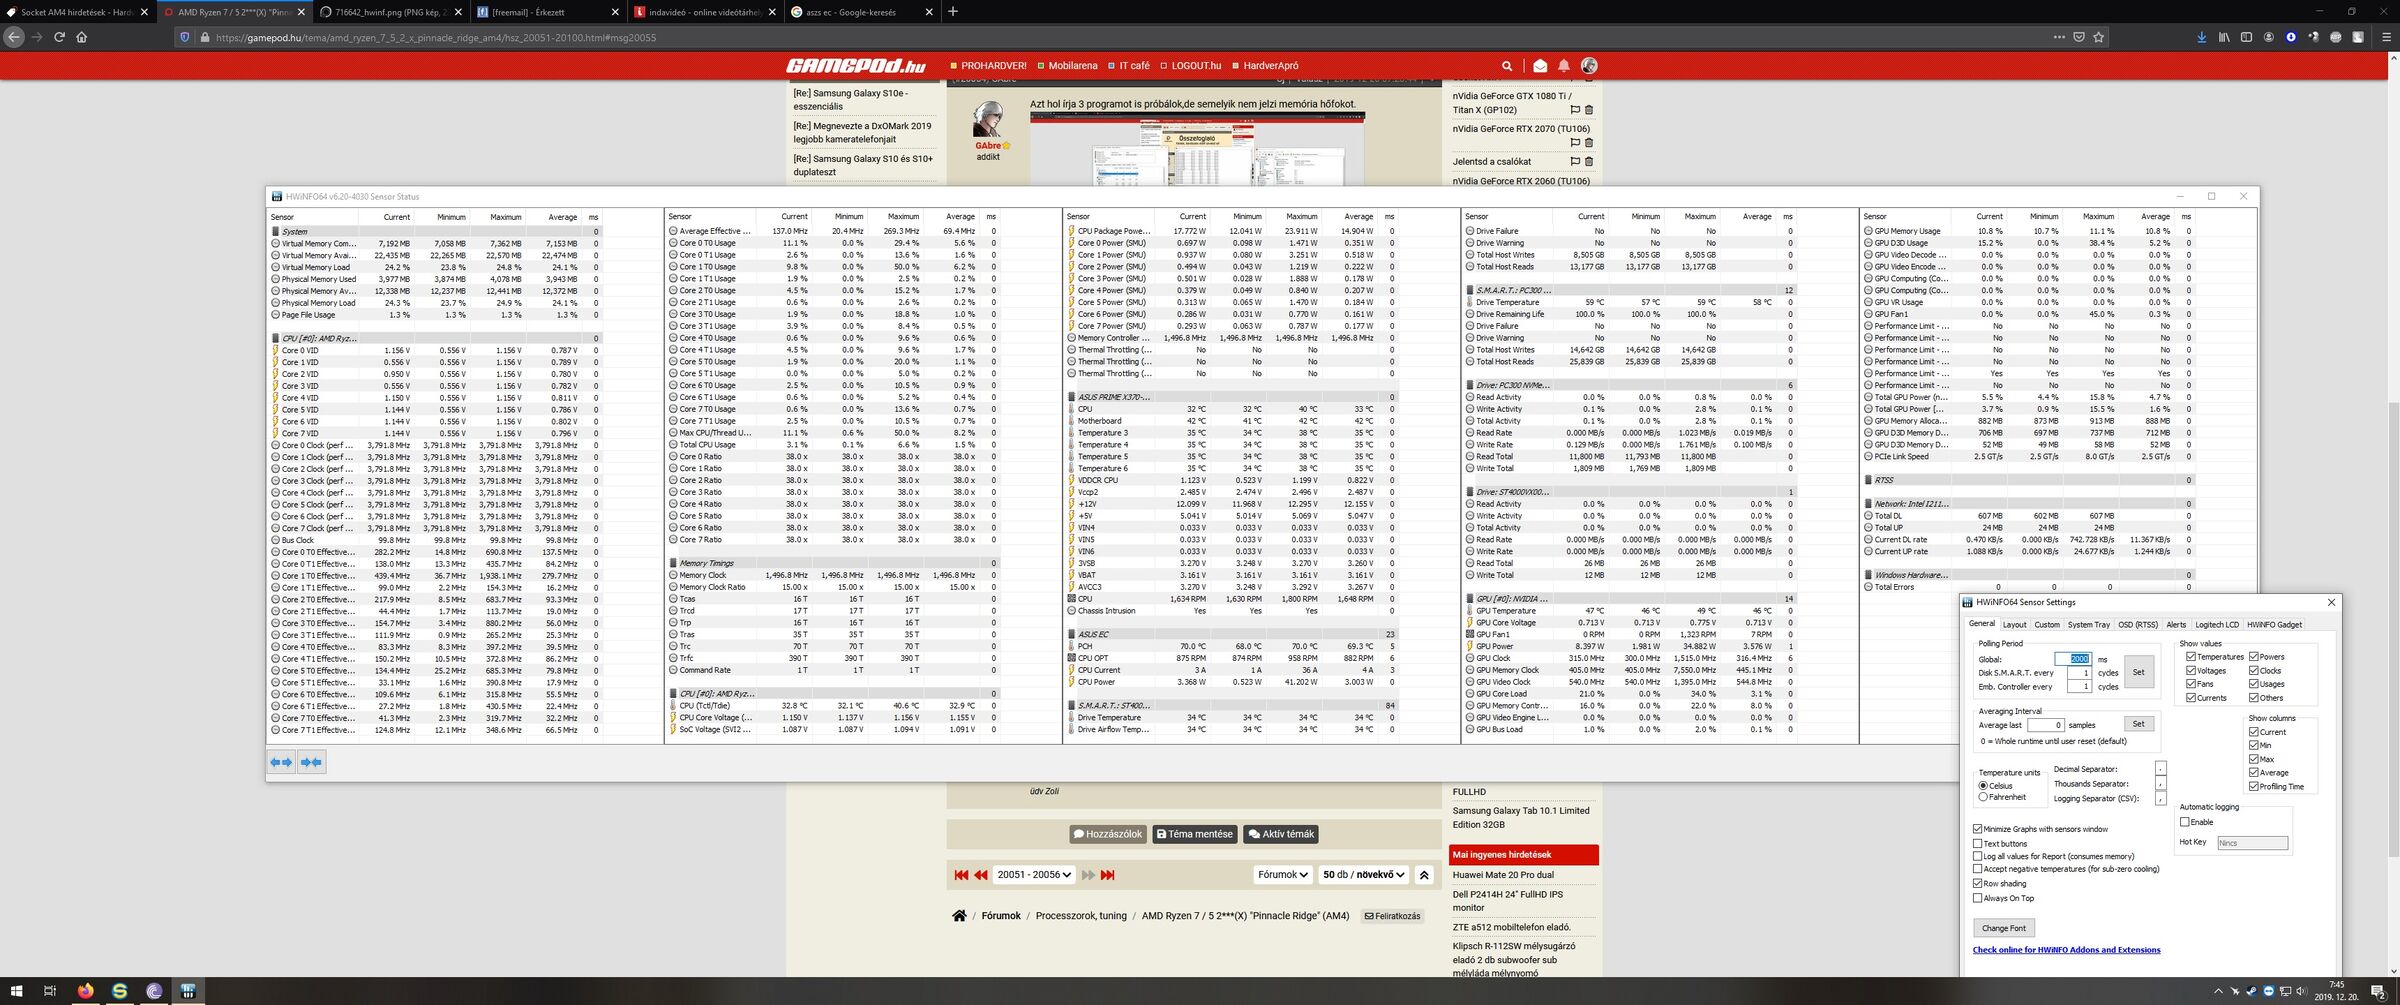Jump to first page with red skip-back icon

click(x=961, y=875)
